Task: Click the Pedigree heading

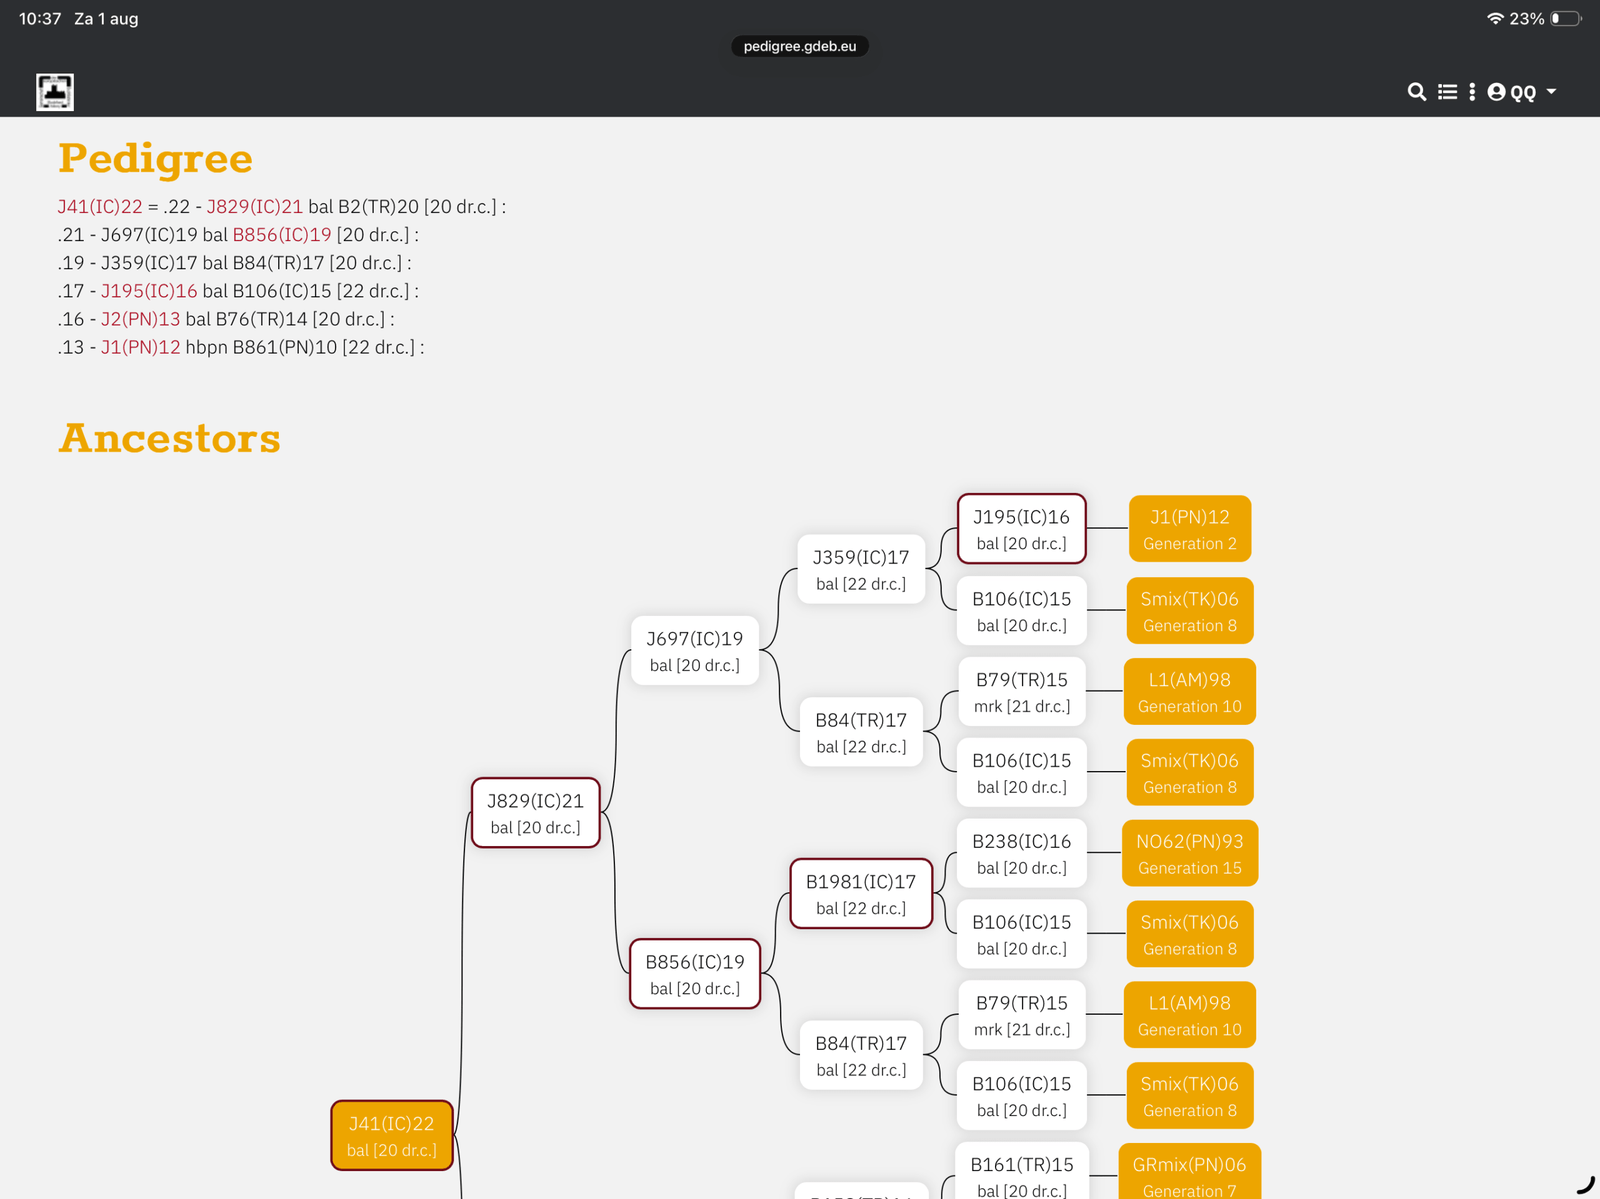Action: pos(155,159)
